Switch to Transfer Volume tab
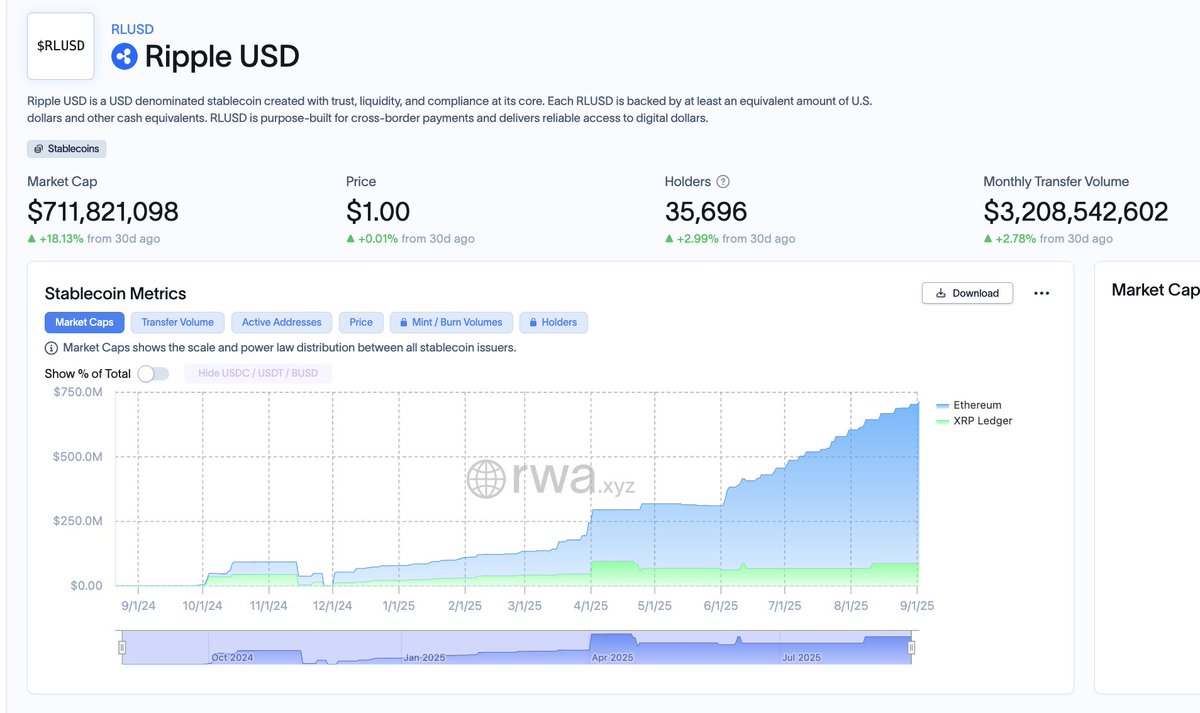Screen dimensions: 1200x713 (178, 322)
